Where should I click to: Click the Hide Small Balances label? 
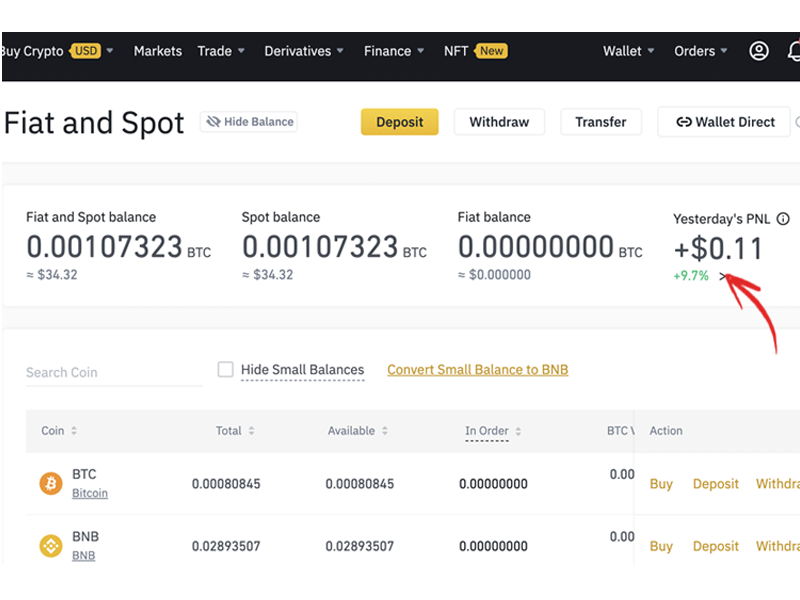[303, 369]
